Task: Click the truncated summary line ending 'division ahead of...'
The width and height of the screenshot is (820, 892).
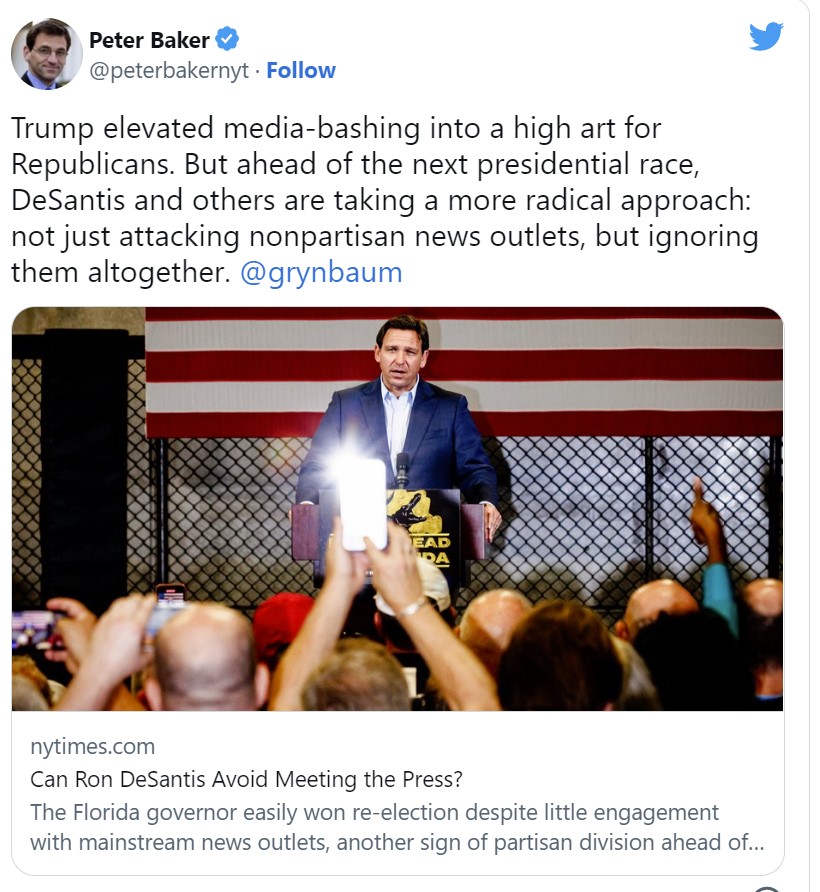Action: coord(397,843)
